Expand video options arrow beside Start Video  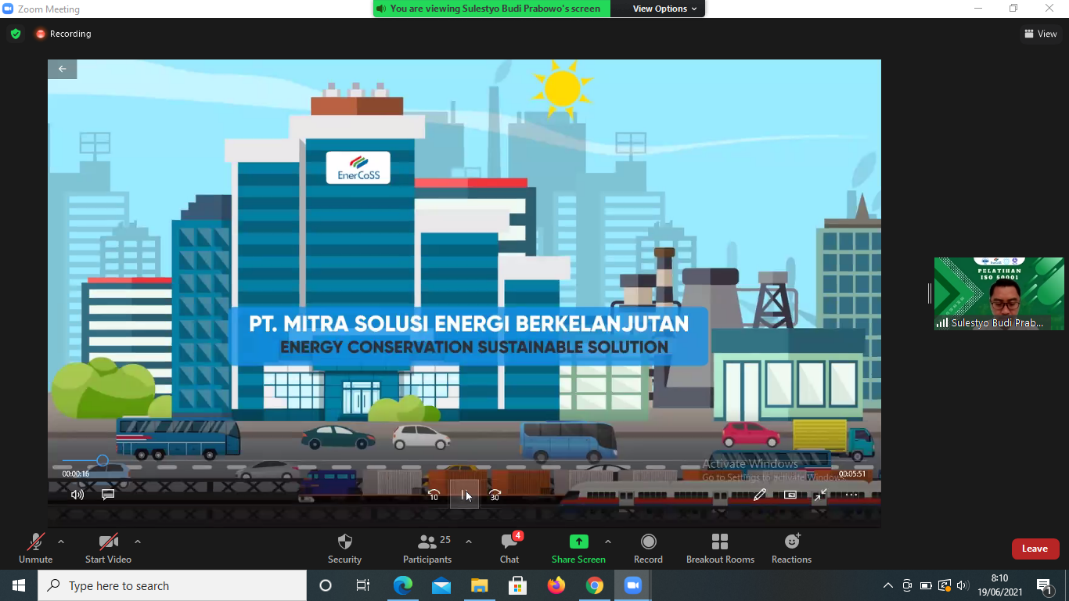138,542
